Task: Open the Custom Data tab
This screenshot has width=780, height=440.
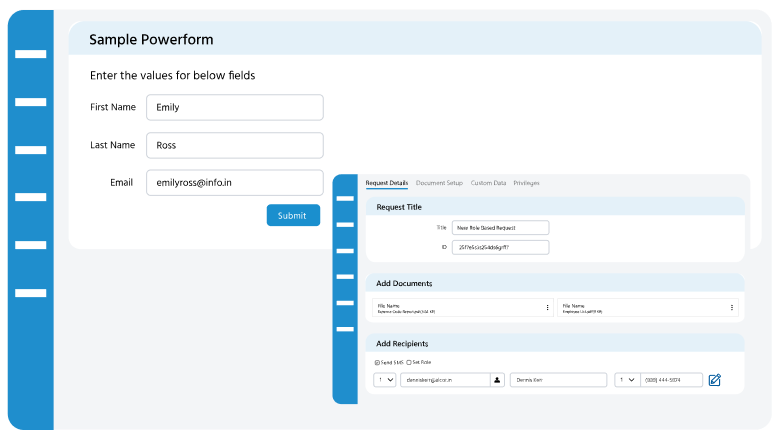Action: click(488, 183)
